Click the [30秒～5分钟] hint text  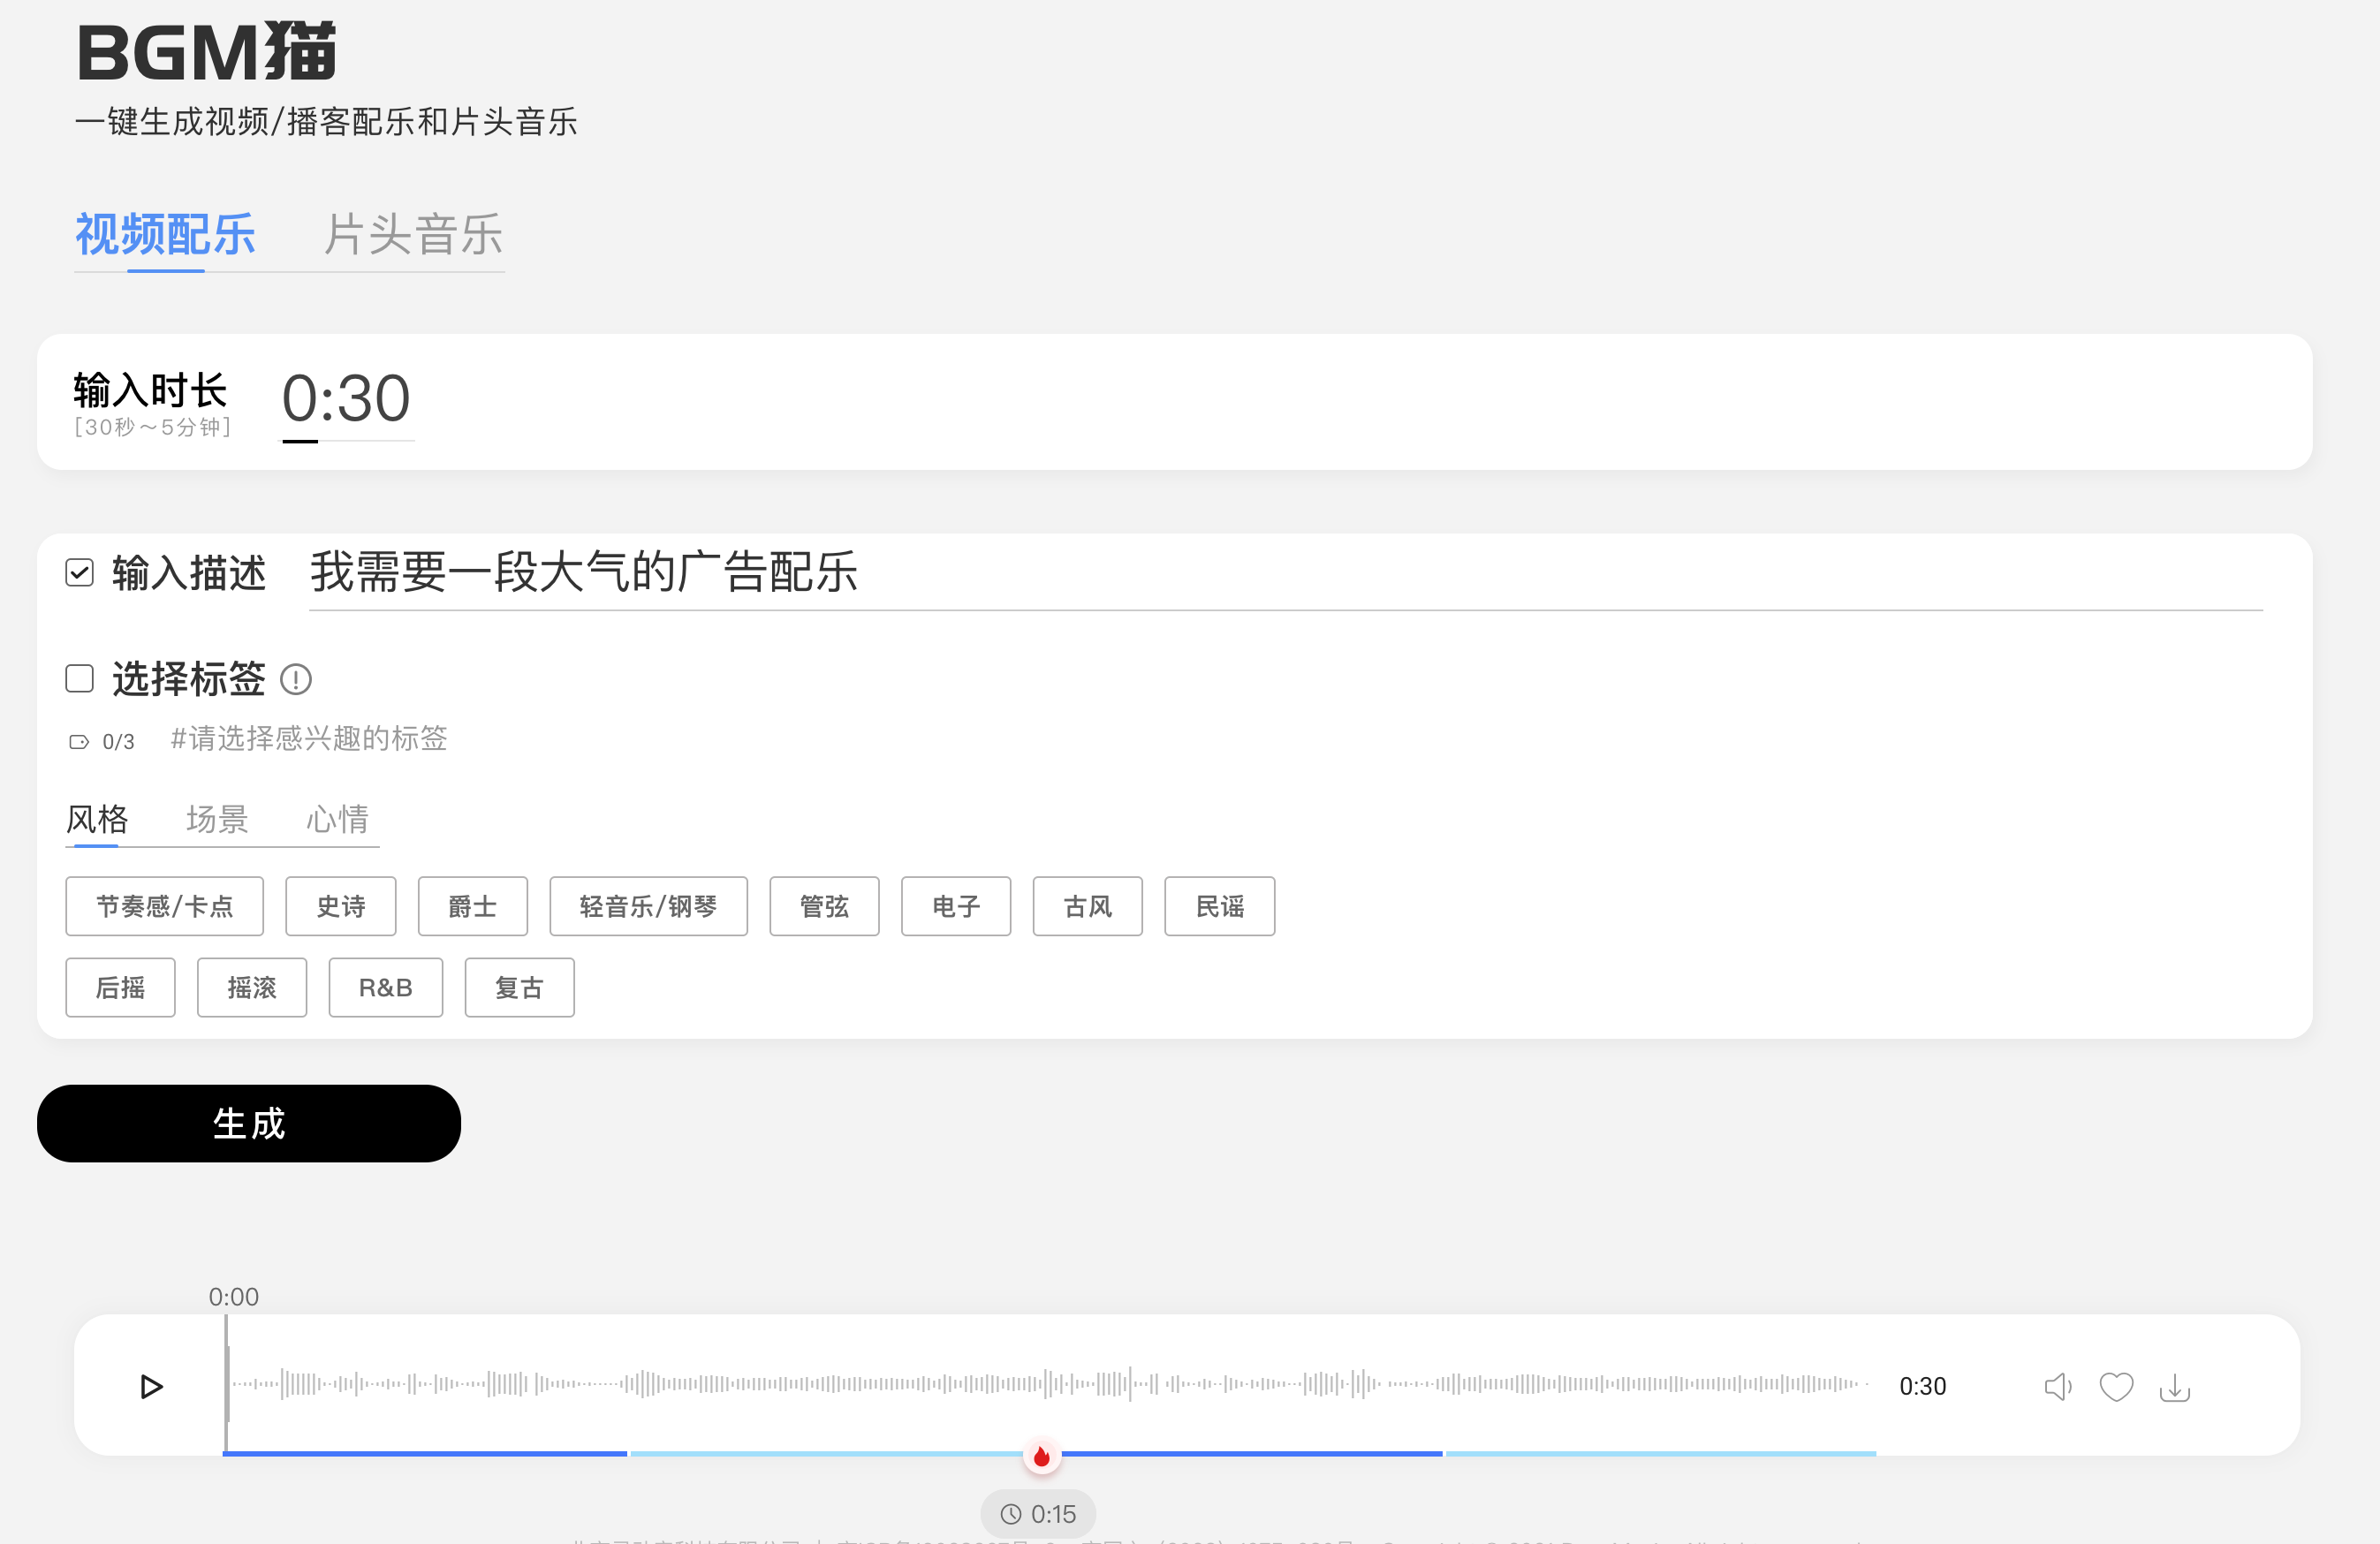[x=152, y=427]
